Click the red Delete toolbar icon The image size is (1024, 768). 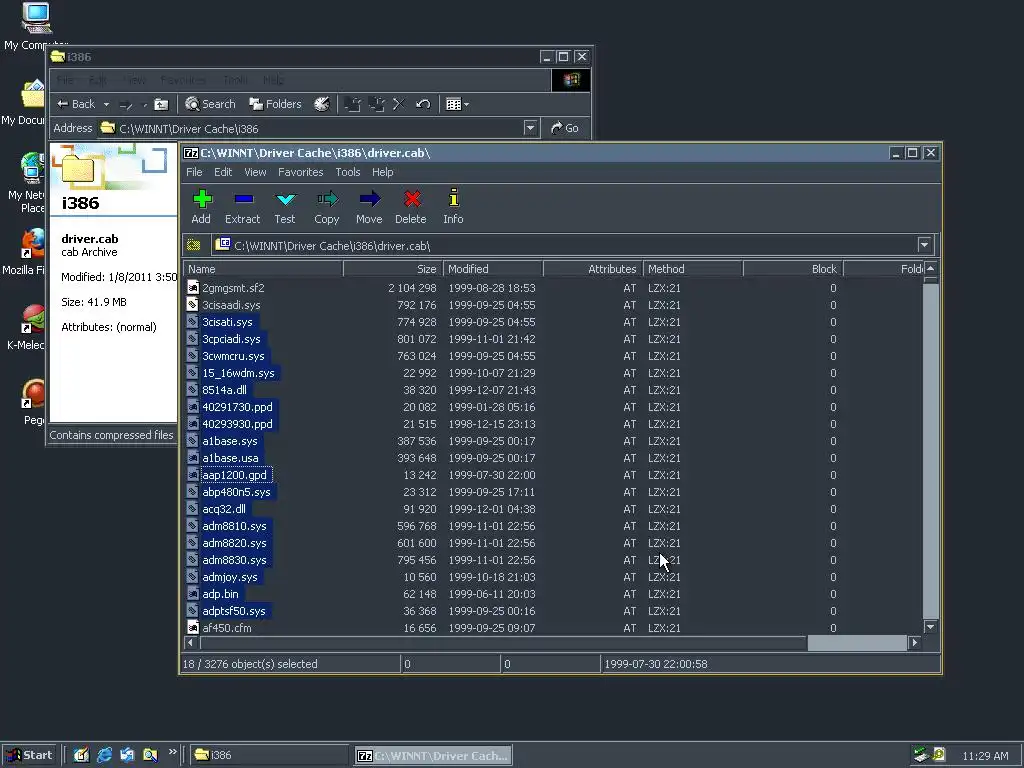tap(411, 199)
